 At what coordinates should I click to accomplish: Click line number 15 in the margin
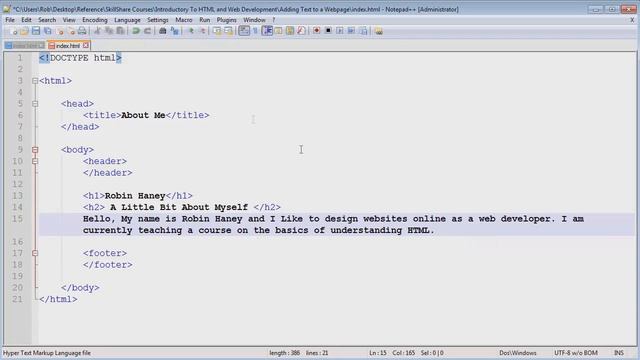tap(18, 219)
